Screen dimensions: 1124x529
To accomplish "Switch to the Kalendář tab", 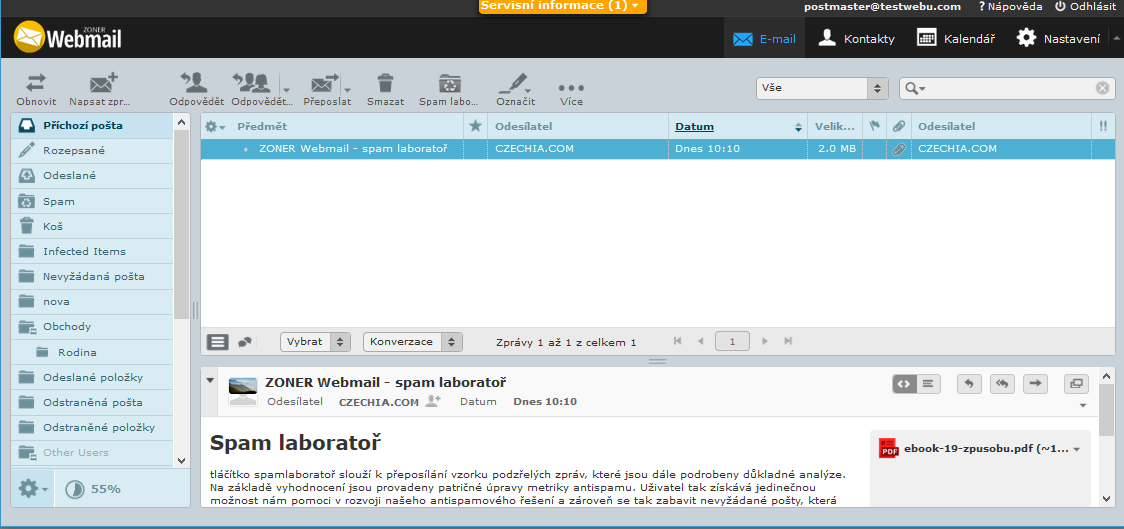I will pyautogui.click(x=955, y=39).
